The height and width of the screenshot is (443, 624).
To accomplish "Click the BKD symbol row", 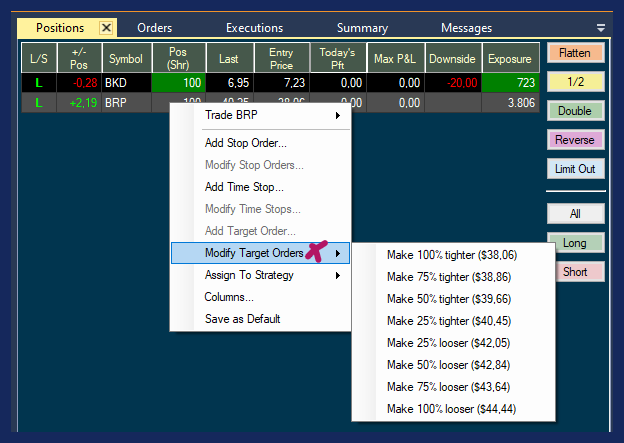I will click(125, 82).
